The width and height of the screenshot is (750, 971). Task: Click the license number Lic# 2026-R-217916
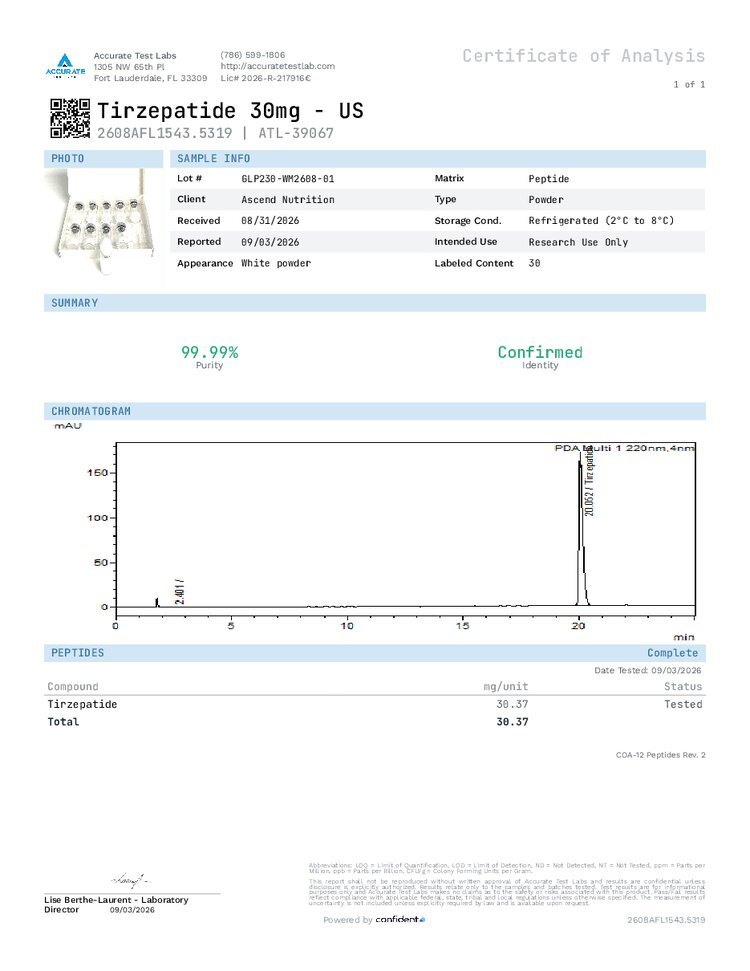point(266,78)
